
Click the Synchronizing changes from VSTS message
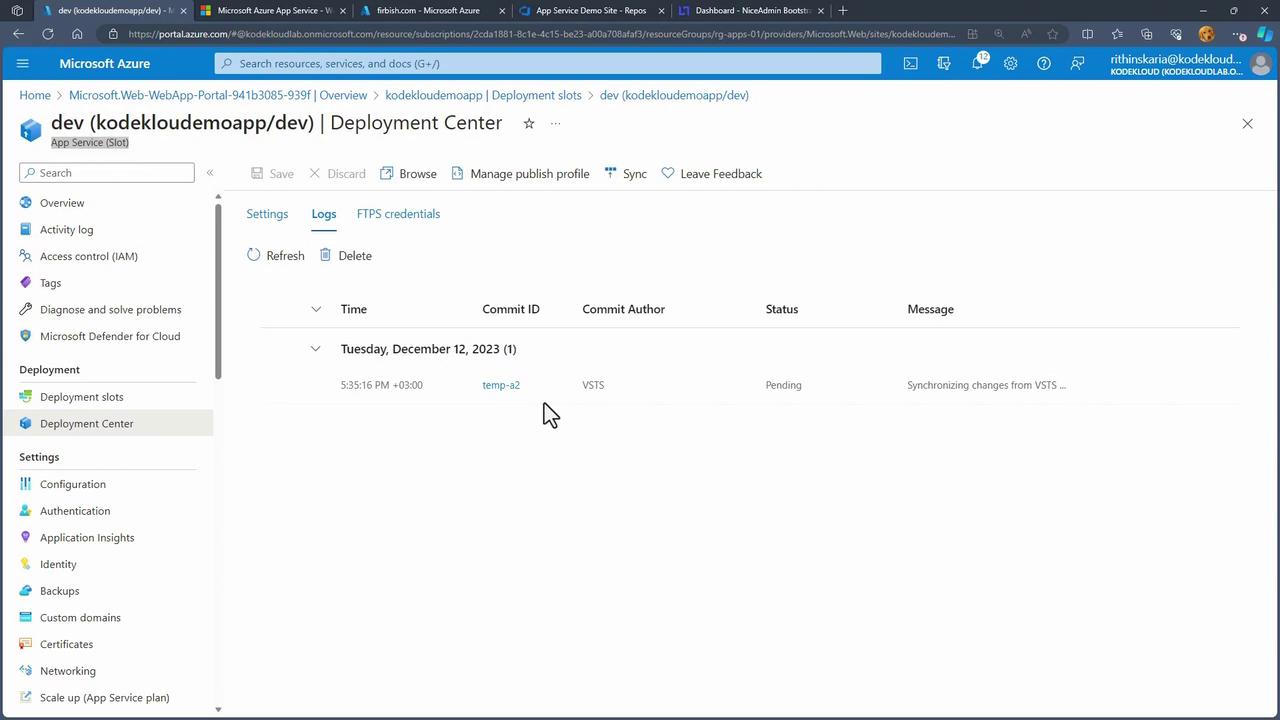[986, 385]
